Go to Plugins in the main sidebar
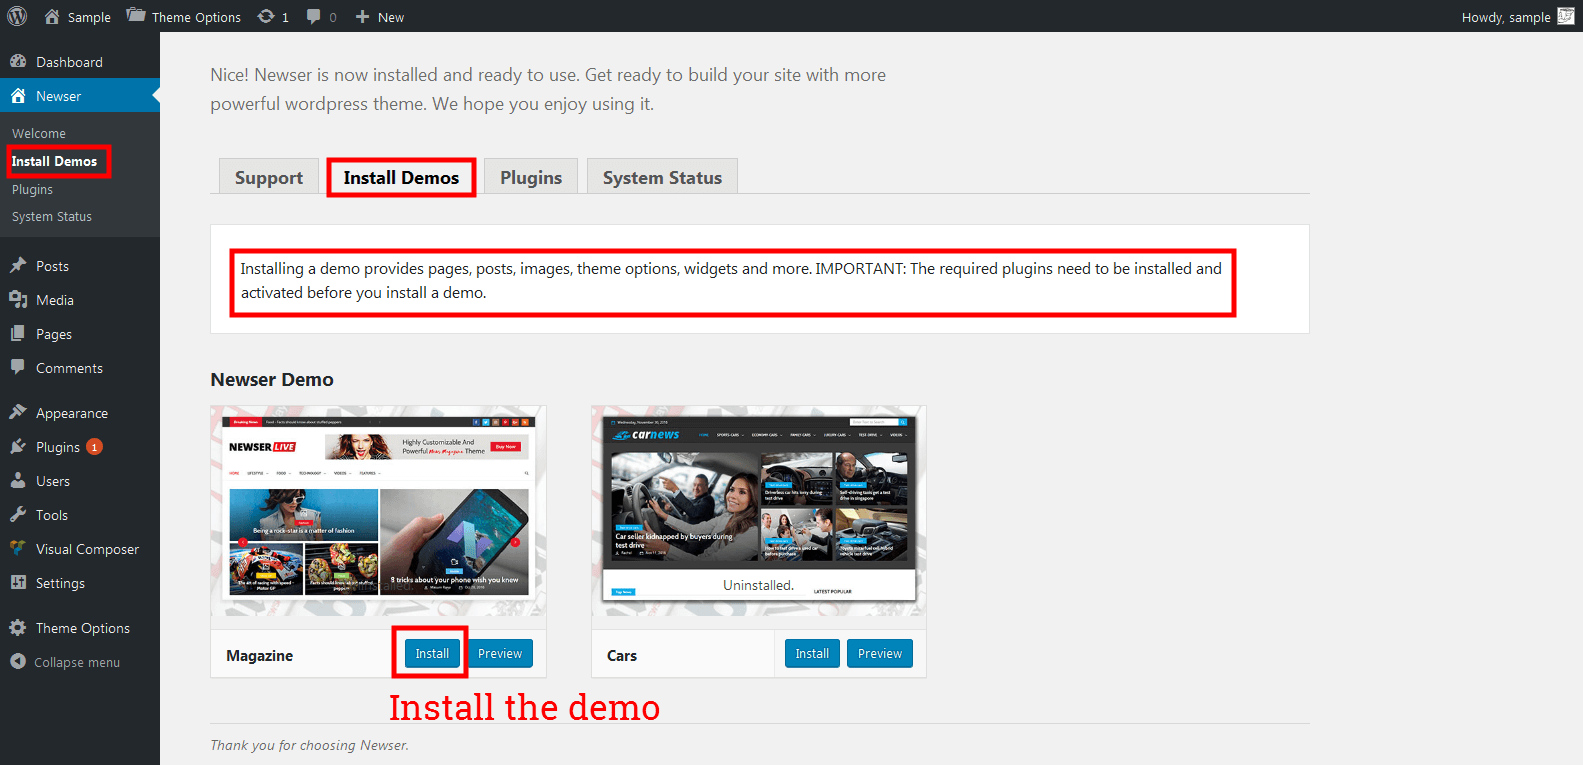 pos(57,447)
